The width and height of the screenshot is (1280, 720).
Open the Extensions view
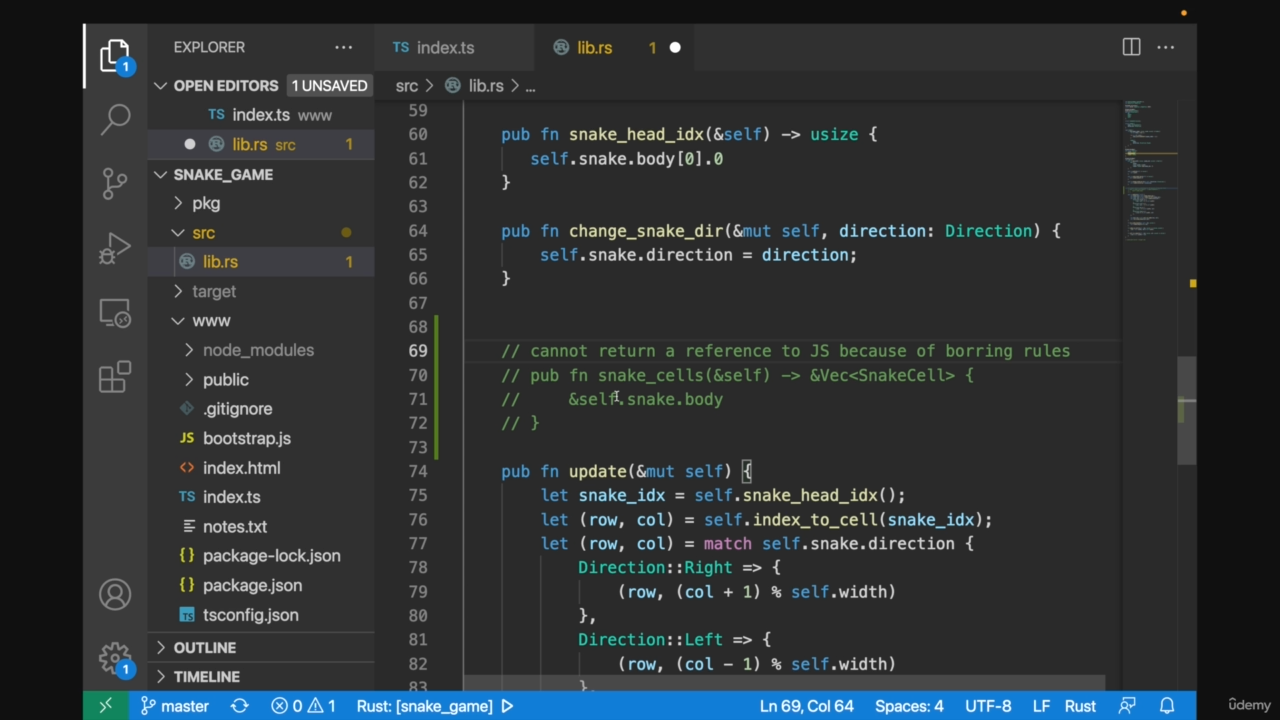[115, 377]
